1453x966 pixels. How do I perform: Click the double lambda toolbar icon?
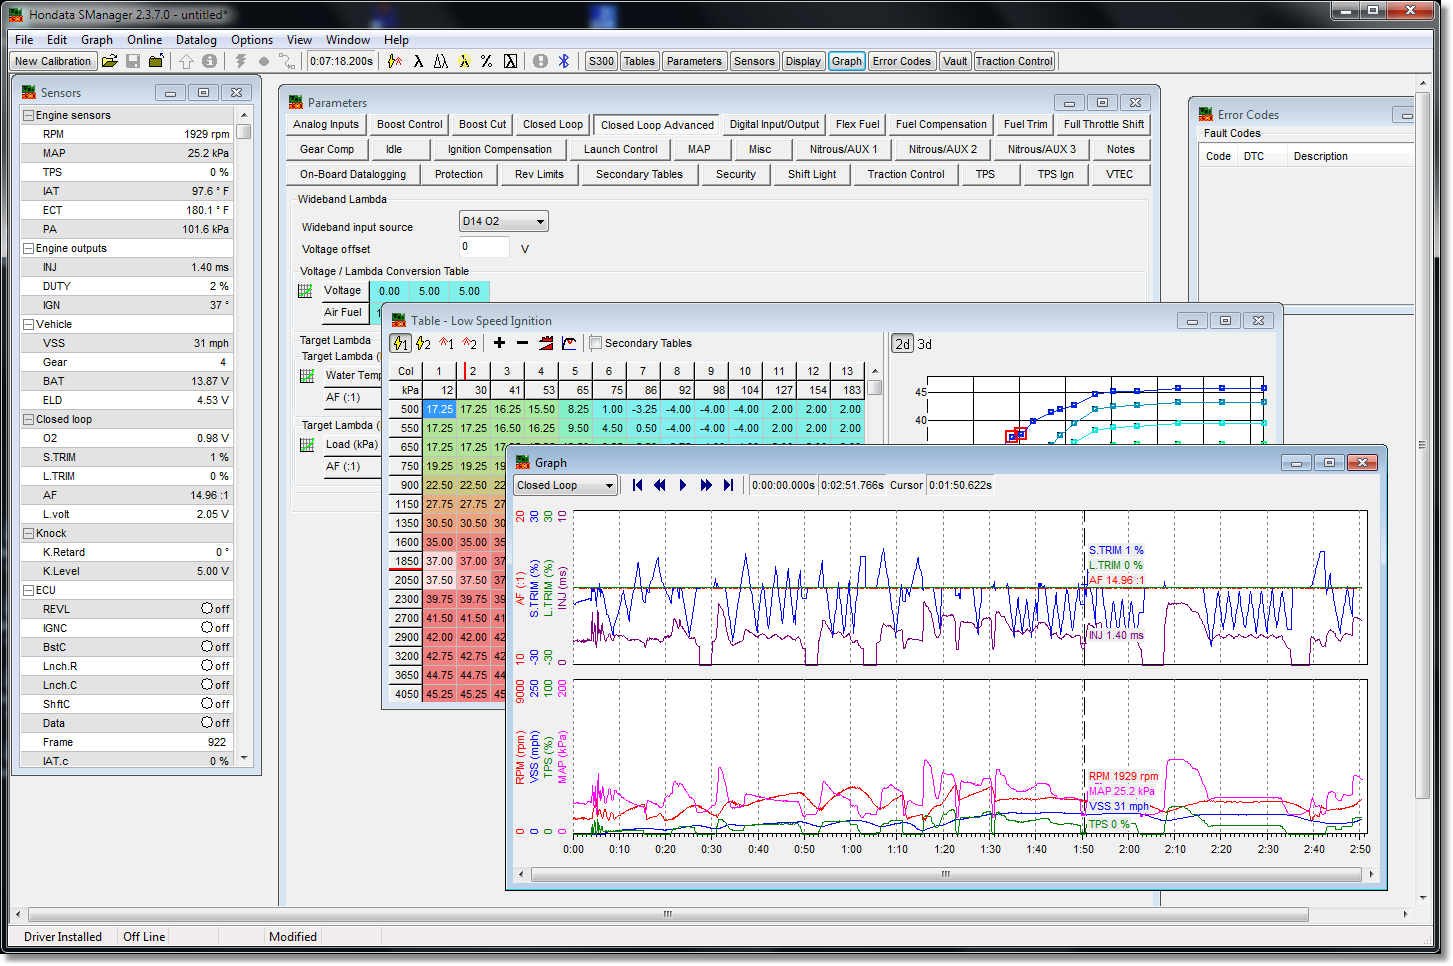coord(441,61)
